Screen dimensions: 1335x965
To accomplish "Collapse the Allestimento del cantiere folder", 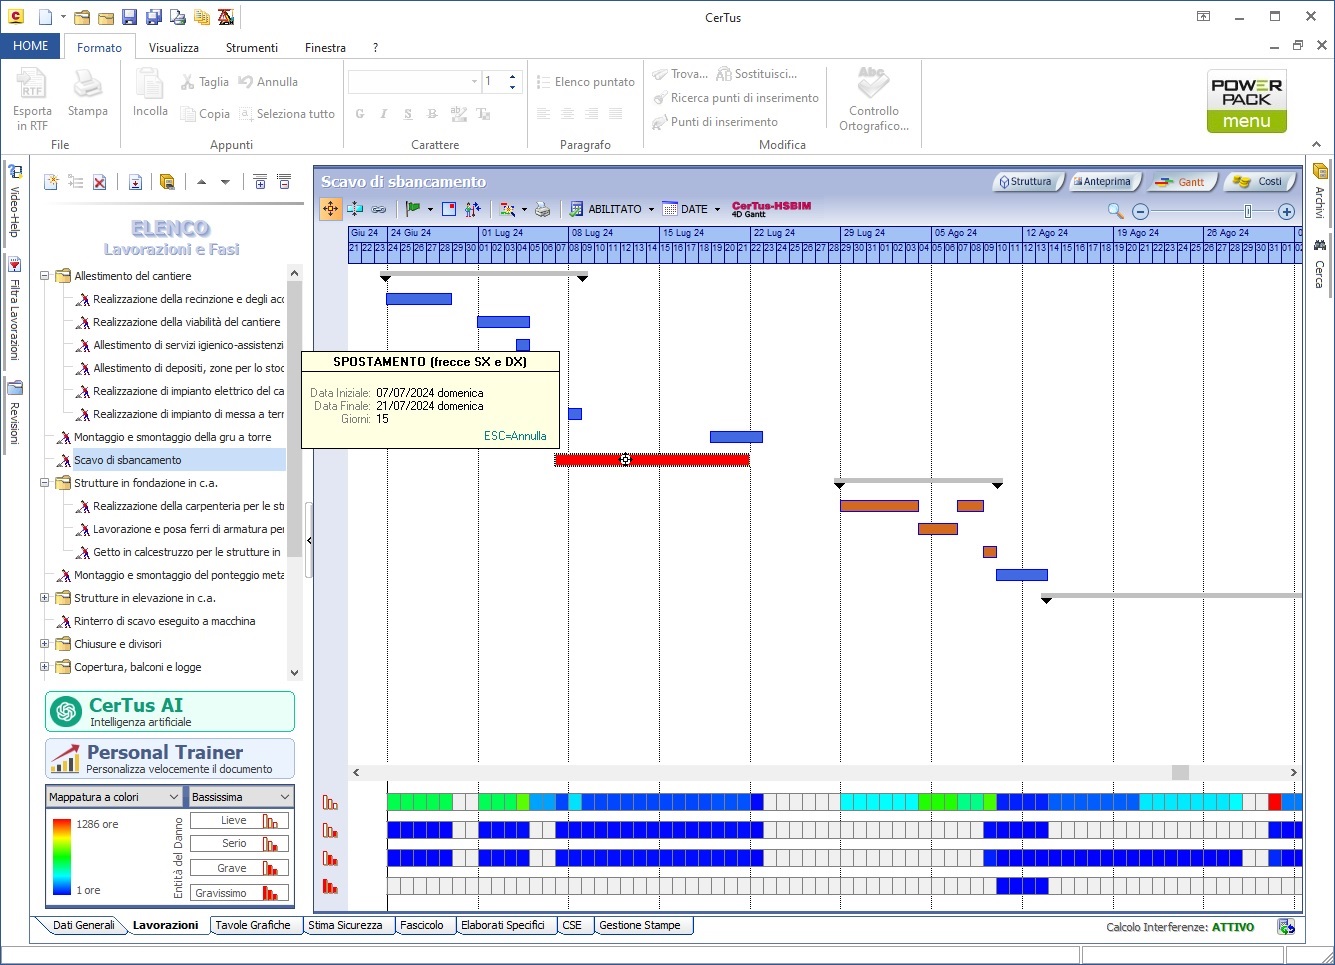I will 45,276.
